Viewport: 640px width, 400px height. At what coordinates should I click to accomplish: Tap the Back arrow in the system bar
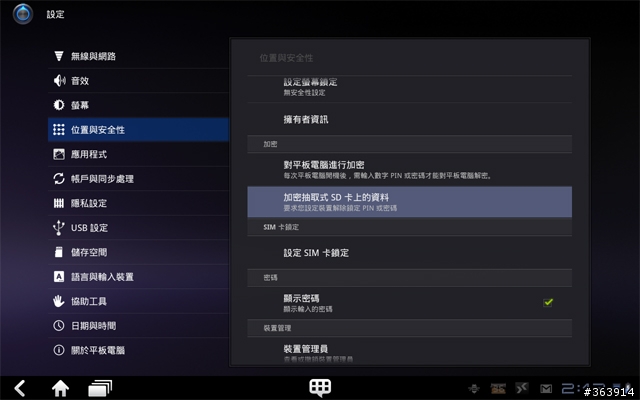tap(20, 388)
